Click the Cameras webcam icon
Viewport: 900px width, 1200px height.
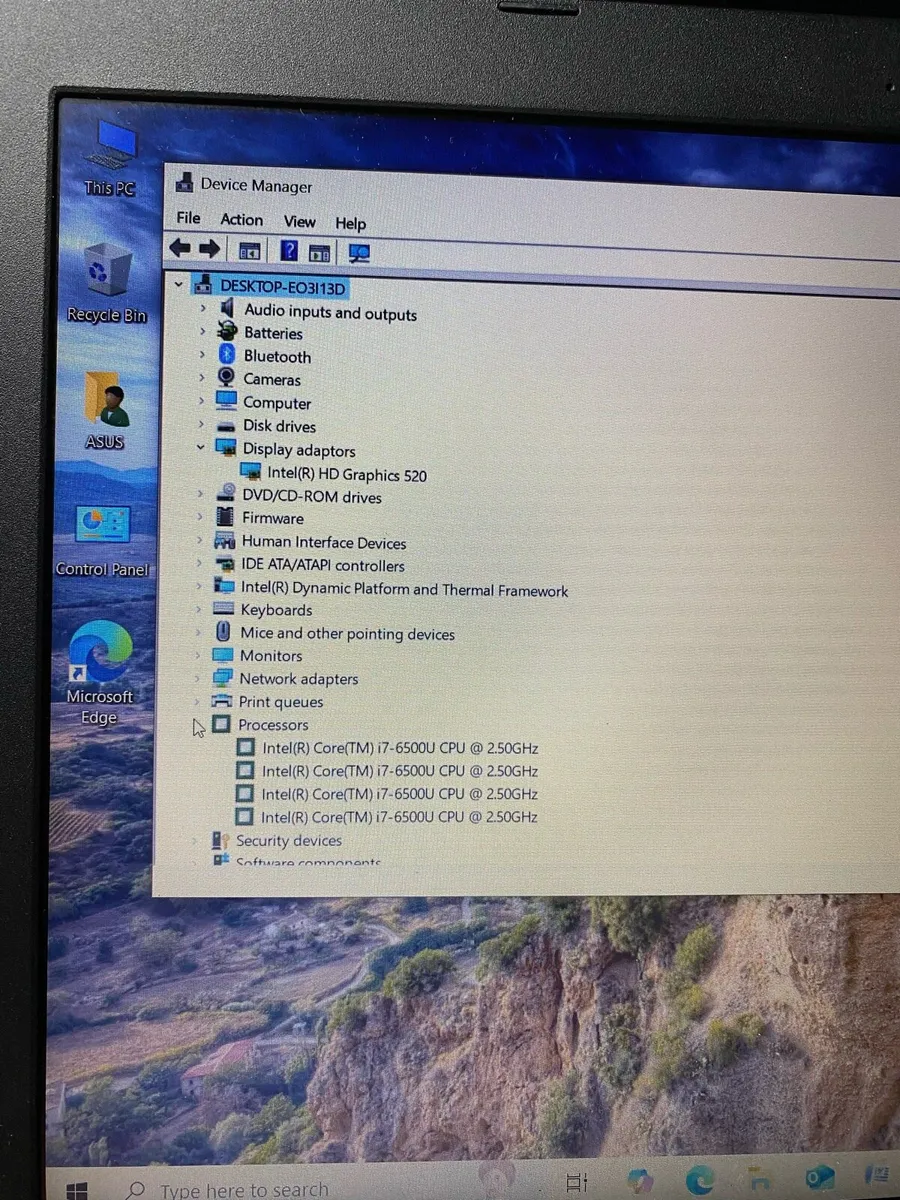(x=227, y=378)
